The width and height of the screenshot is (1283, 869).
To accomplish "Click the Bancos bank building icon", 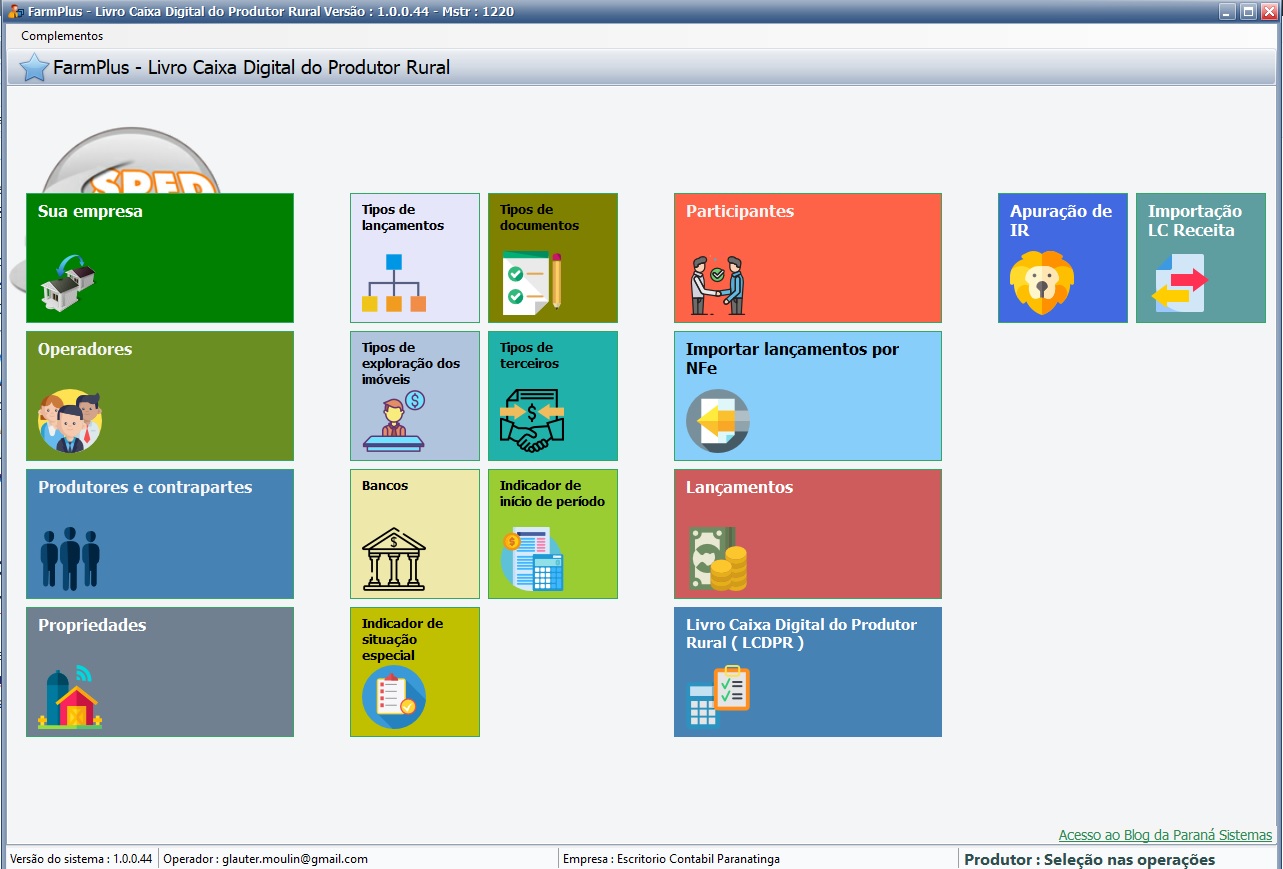I will [394, 559].
